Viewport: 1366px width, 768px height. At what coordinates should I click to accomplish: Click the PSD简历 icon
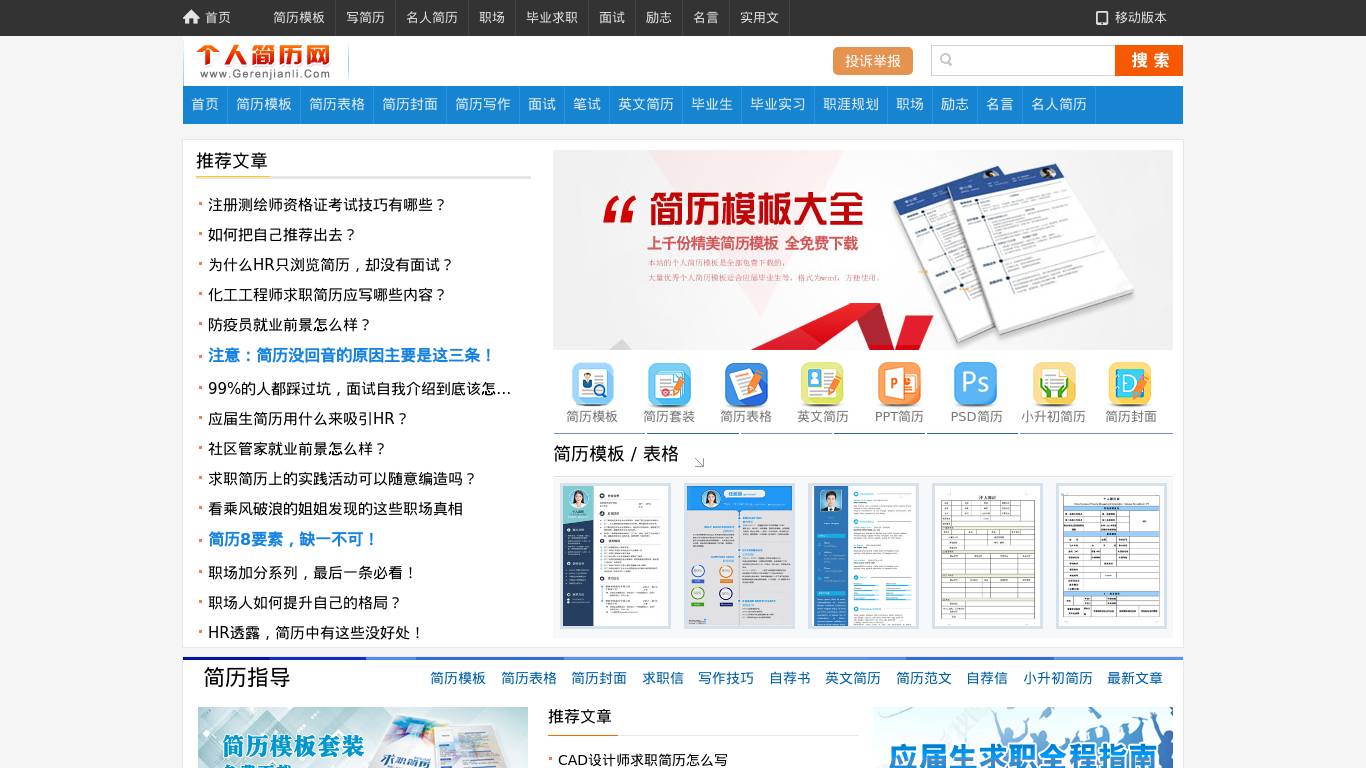pyautogui.click(x=975, y=383)
